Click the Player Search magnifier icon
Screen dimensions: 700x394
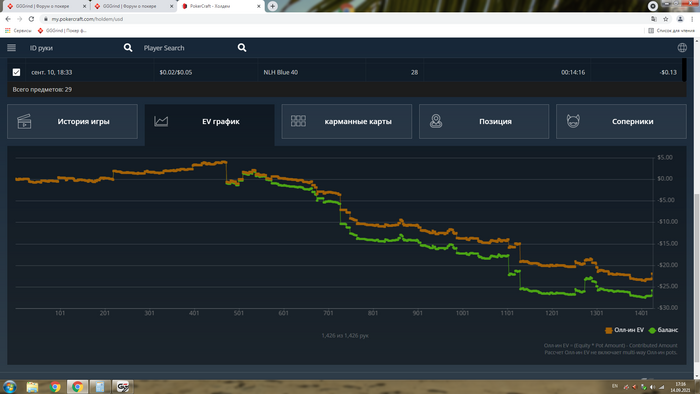pyautogui.click(x=242, y=48)
